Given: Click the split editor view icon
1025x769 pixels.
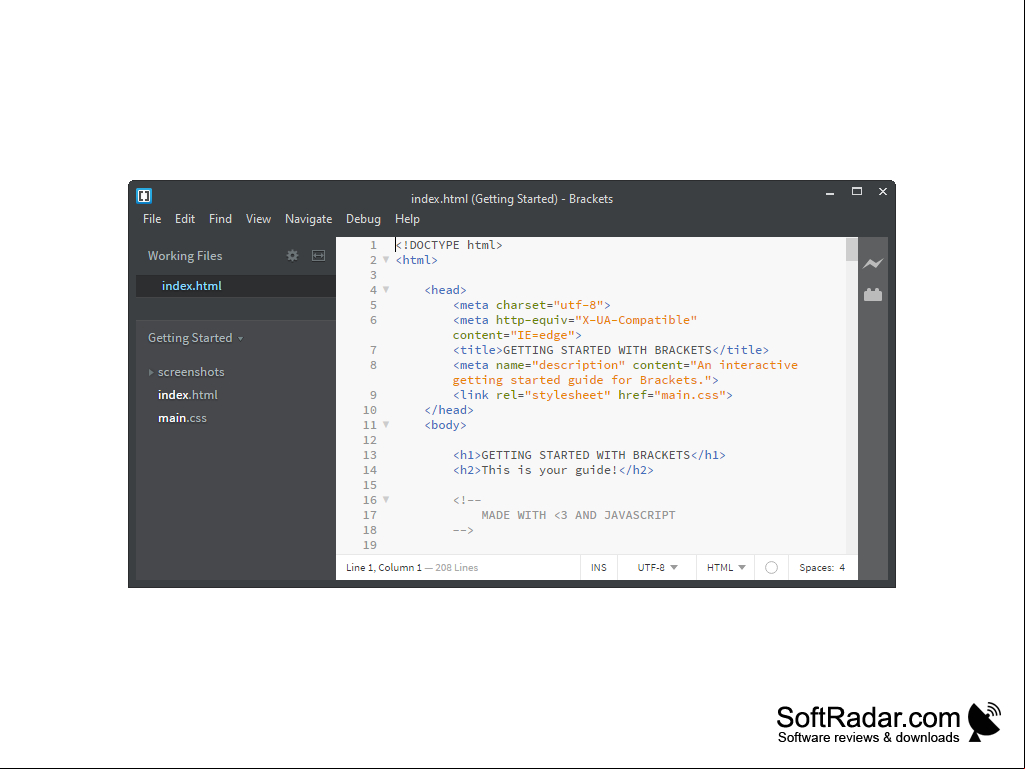Looking at the screenshot, I should [x=318, y=256].
